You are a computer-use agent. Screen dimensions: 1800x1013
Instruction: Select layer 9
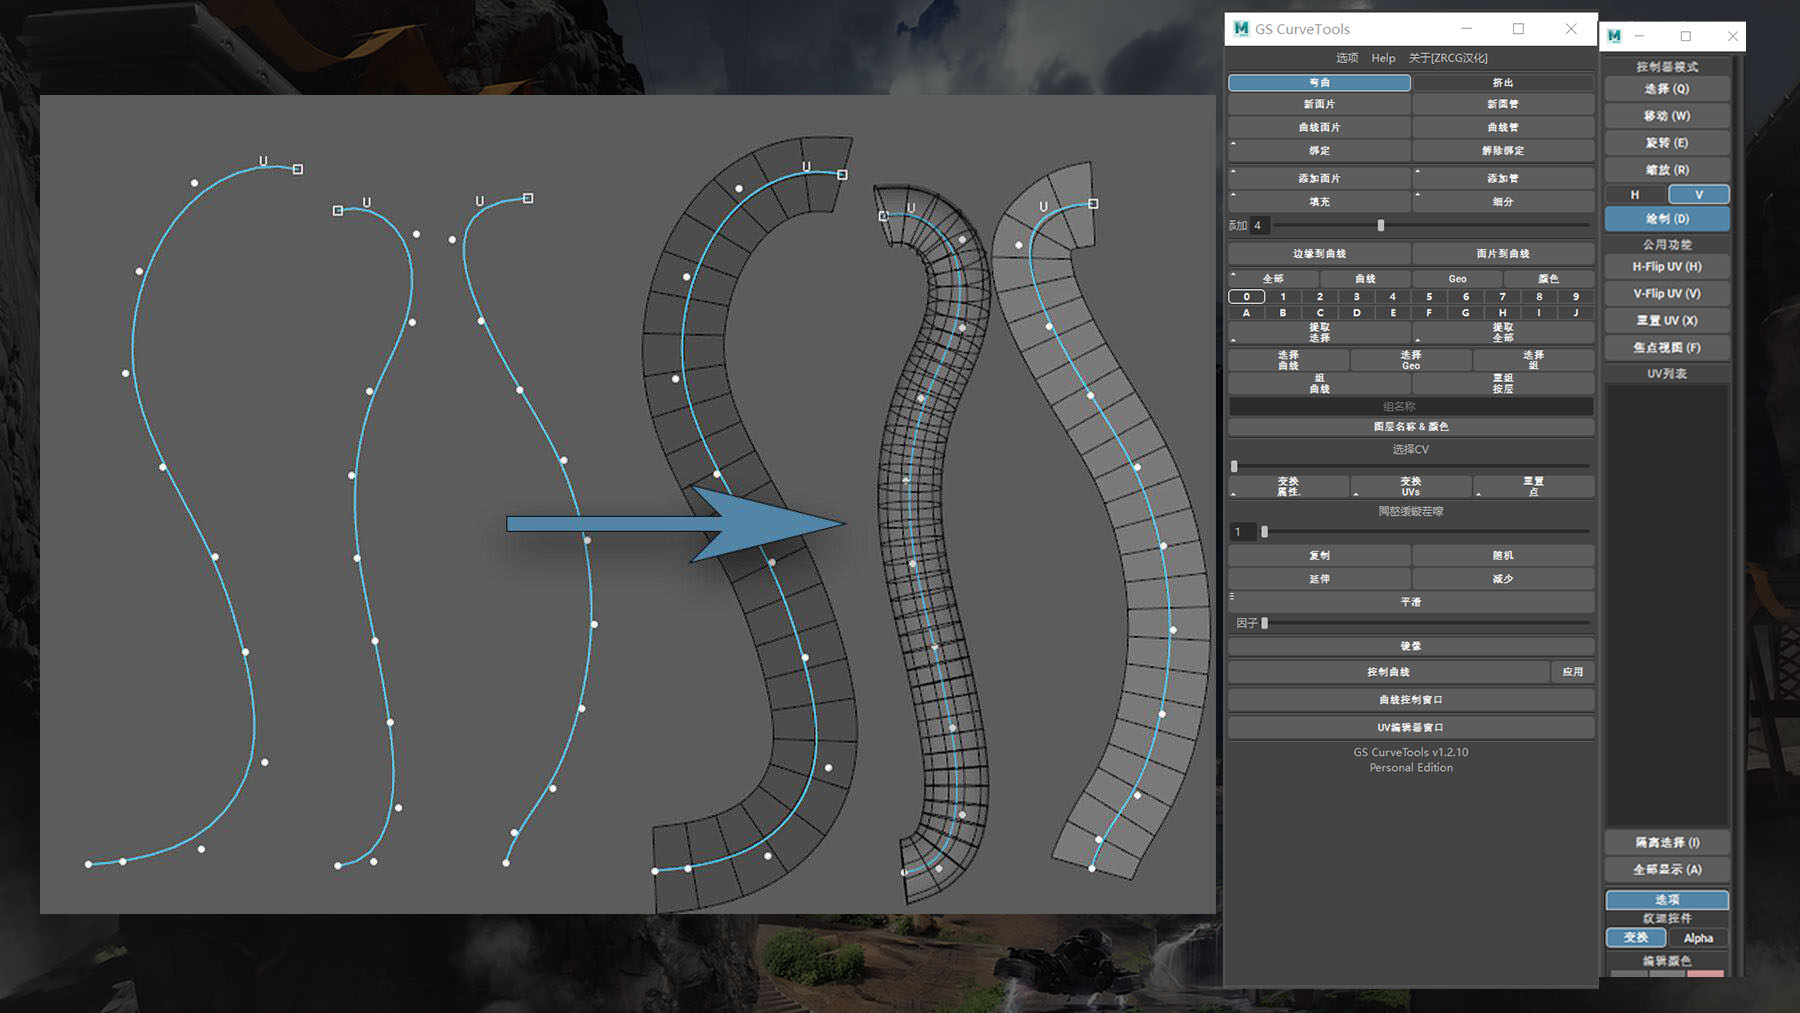pos(1576,297)
